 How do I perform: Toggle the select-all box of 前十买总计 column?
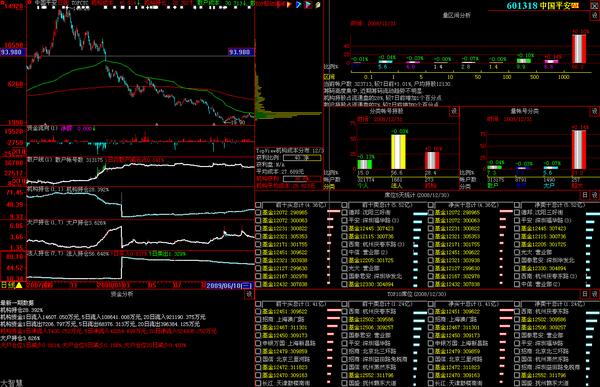click(258, 206)
